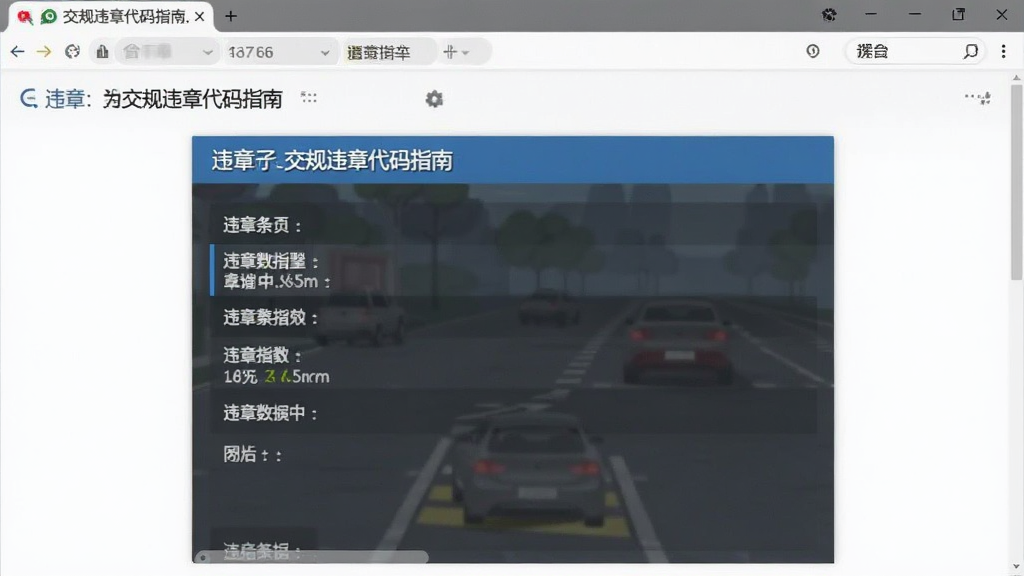
Task: Click the small grid icon after the page title
Action: pos(308,98)
